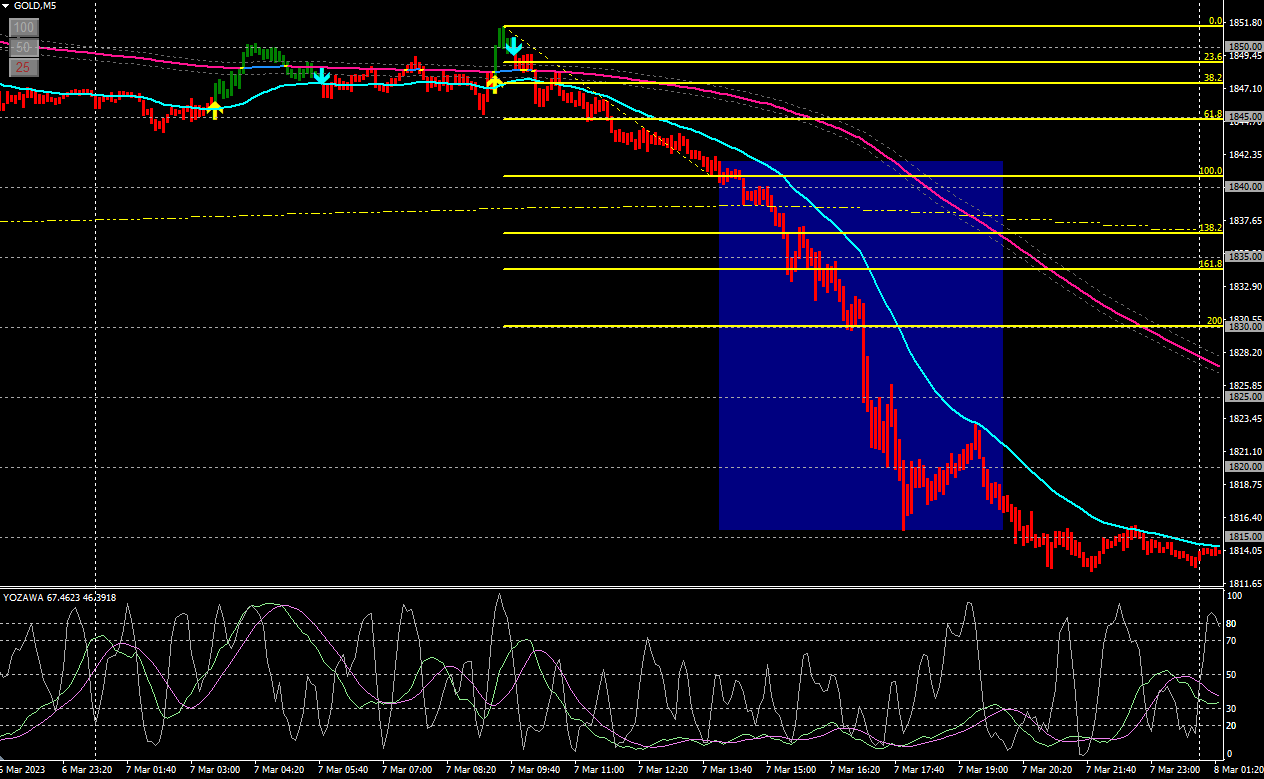Click the 7 Mar 08:20 time label
The image size is (1264, 779).
[471, 770]
